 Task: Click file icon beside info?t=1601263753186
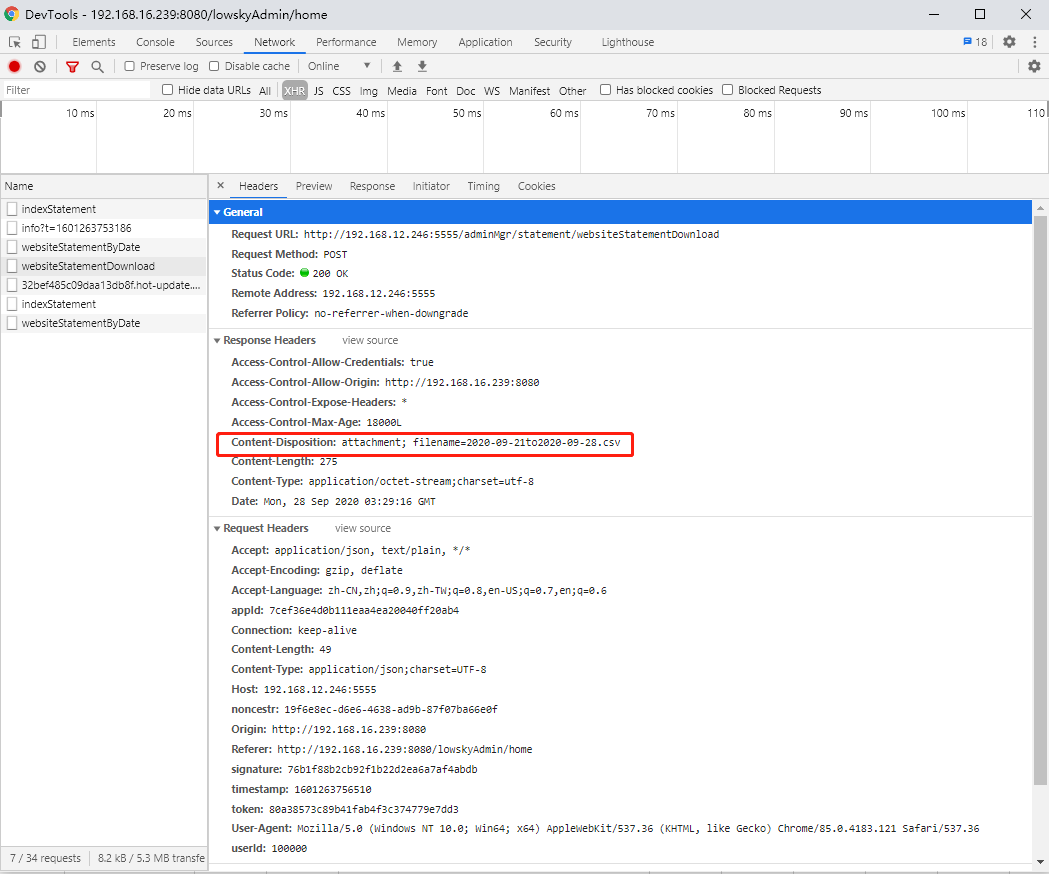click(x=12, y=228)
